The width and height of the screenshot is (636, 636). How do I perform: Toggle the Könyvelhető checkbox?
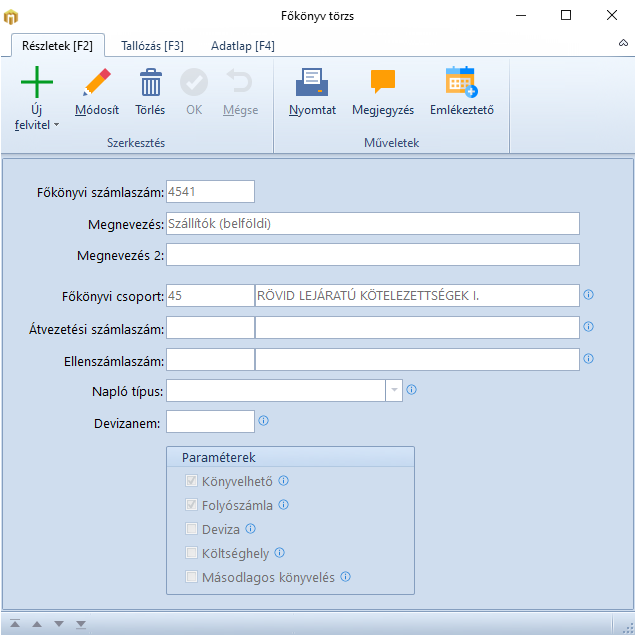(193, 481)
